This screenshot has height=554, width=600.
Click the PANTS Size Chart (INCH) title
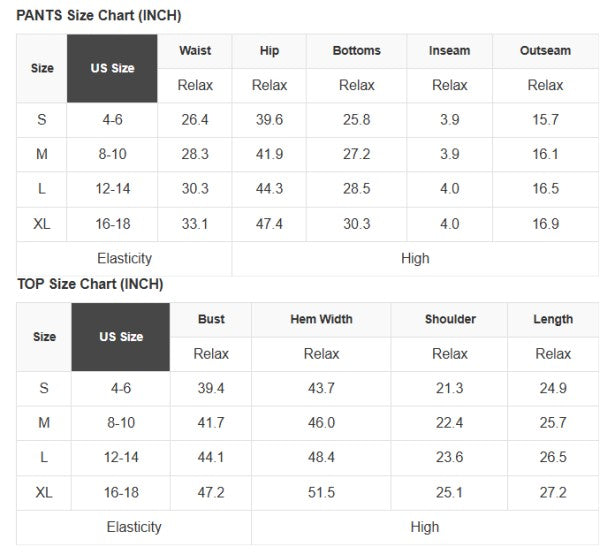pyautogui.click(x=99, y=16)
